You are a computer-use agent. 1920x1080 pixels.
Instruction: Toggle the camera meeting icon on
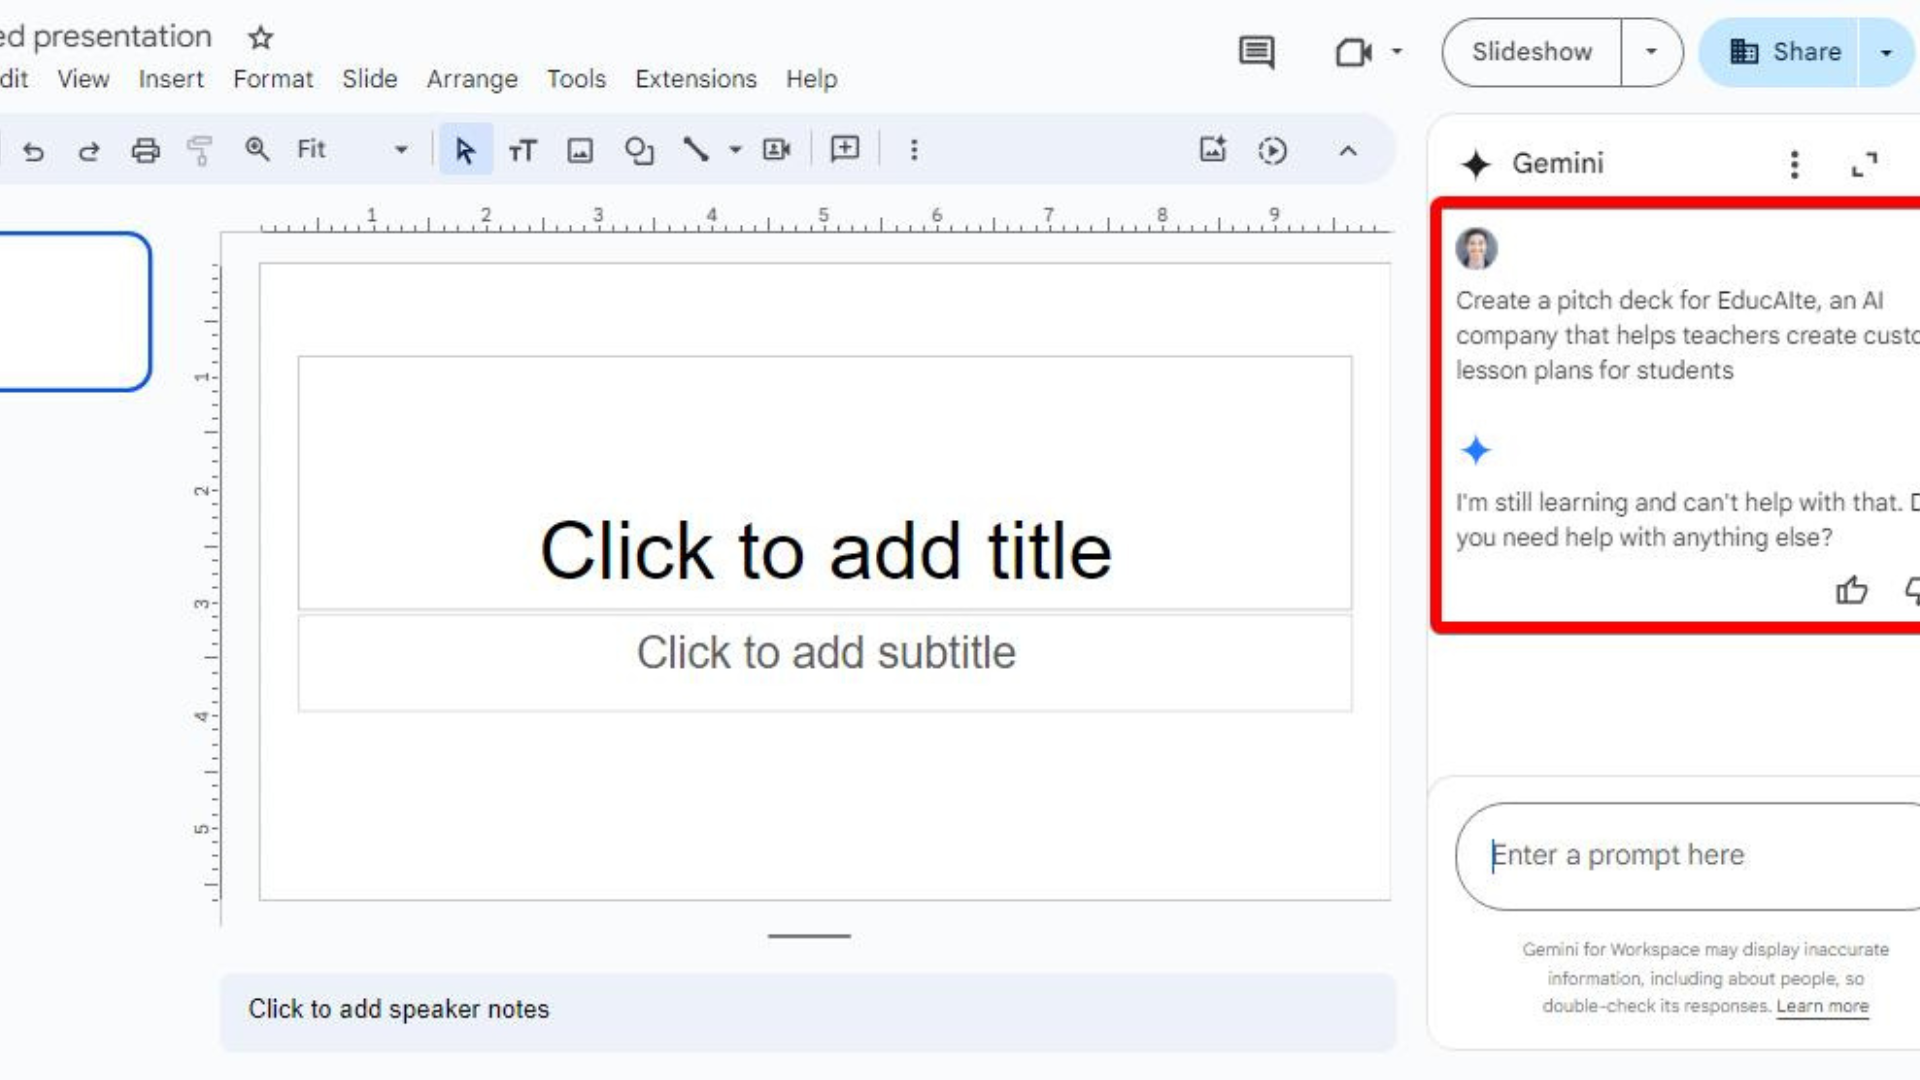[x=1352, y=50]
